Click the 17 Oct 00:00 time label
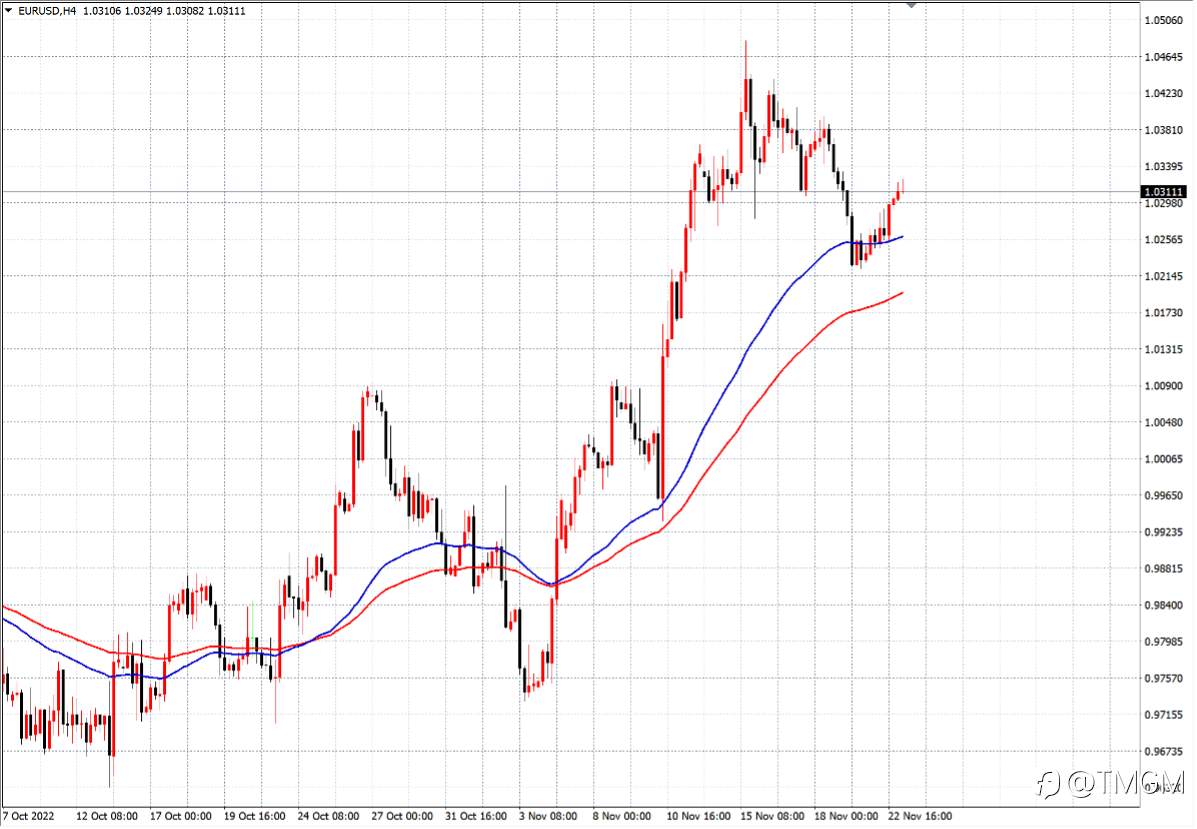The width and height of the screenshot is (1197, 829). point(181,816)
